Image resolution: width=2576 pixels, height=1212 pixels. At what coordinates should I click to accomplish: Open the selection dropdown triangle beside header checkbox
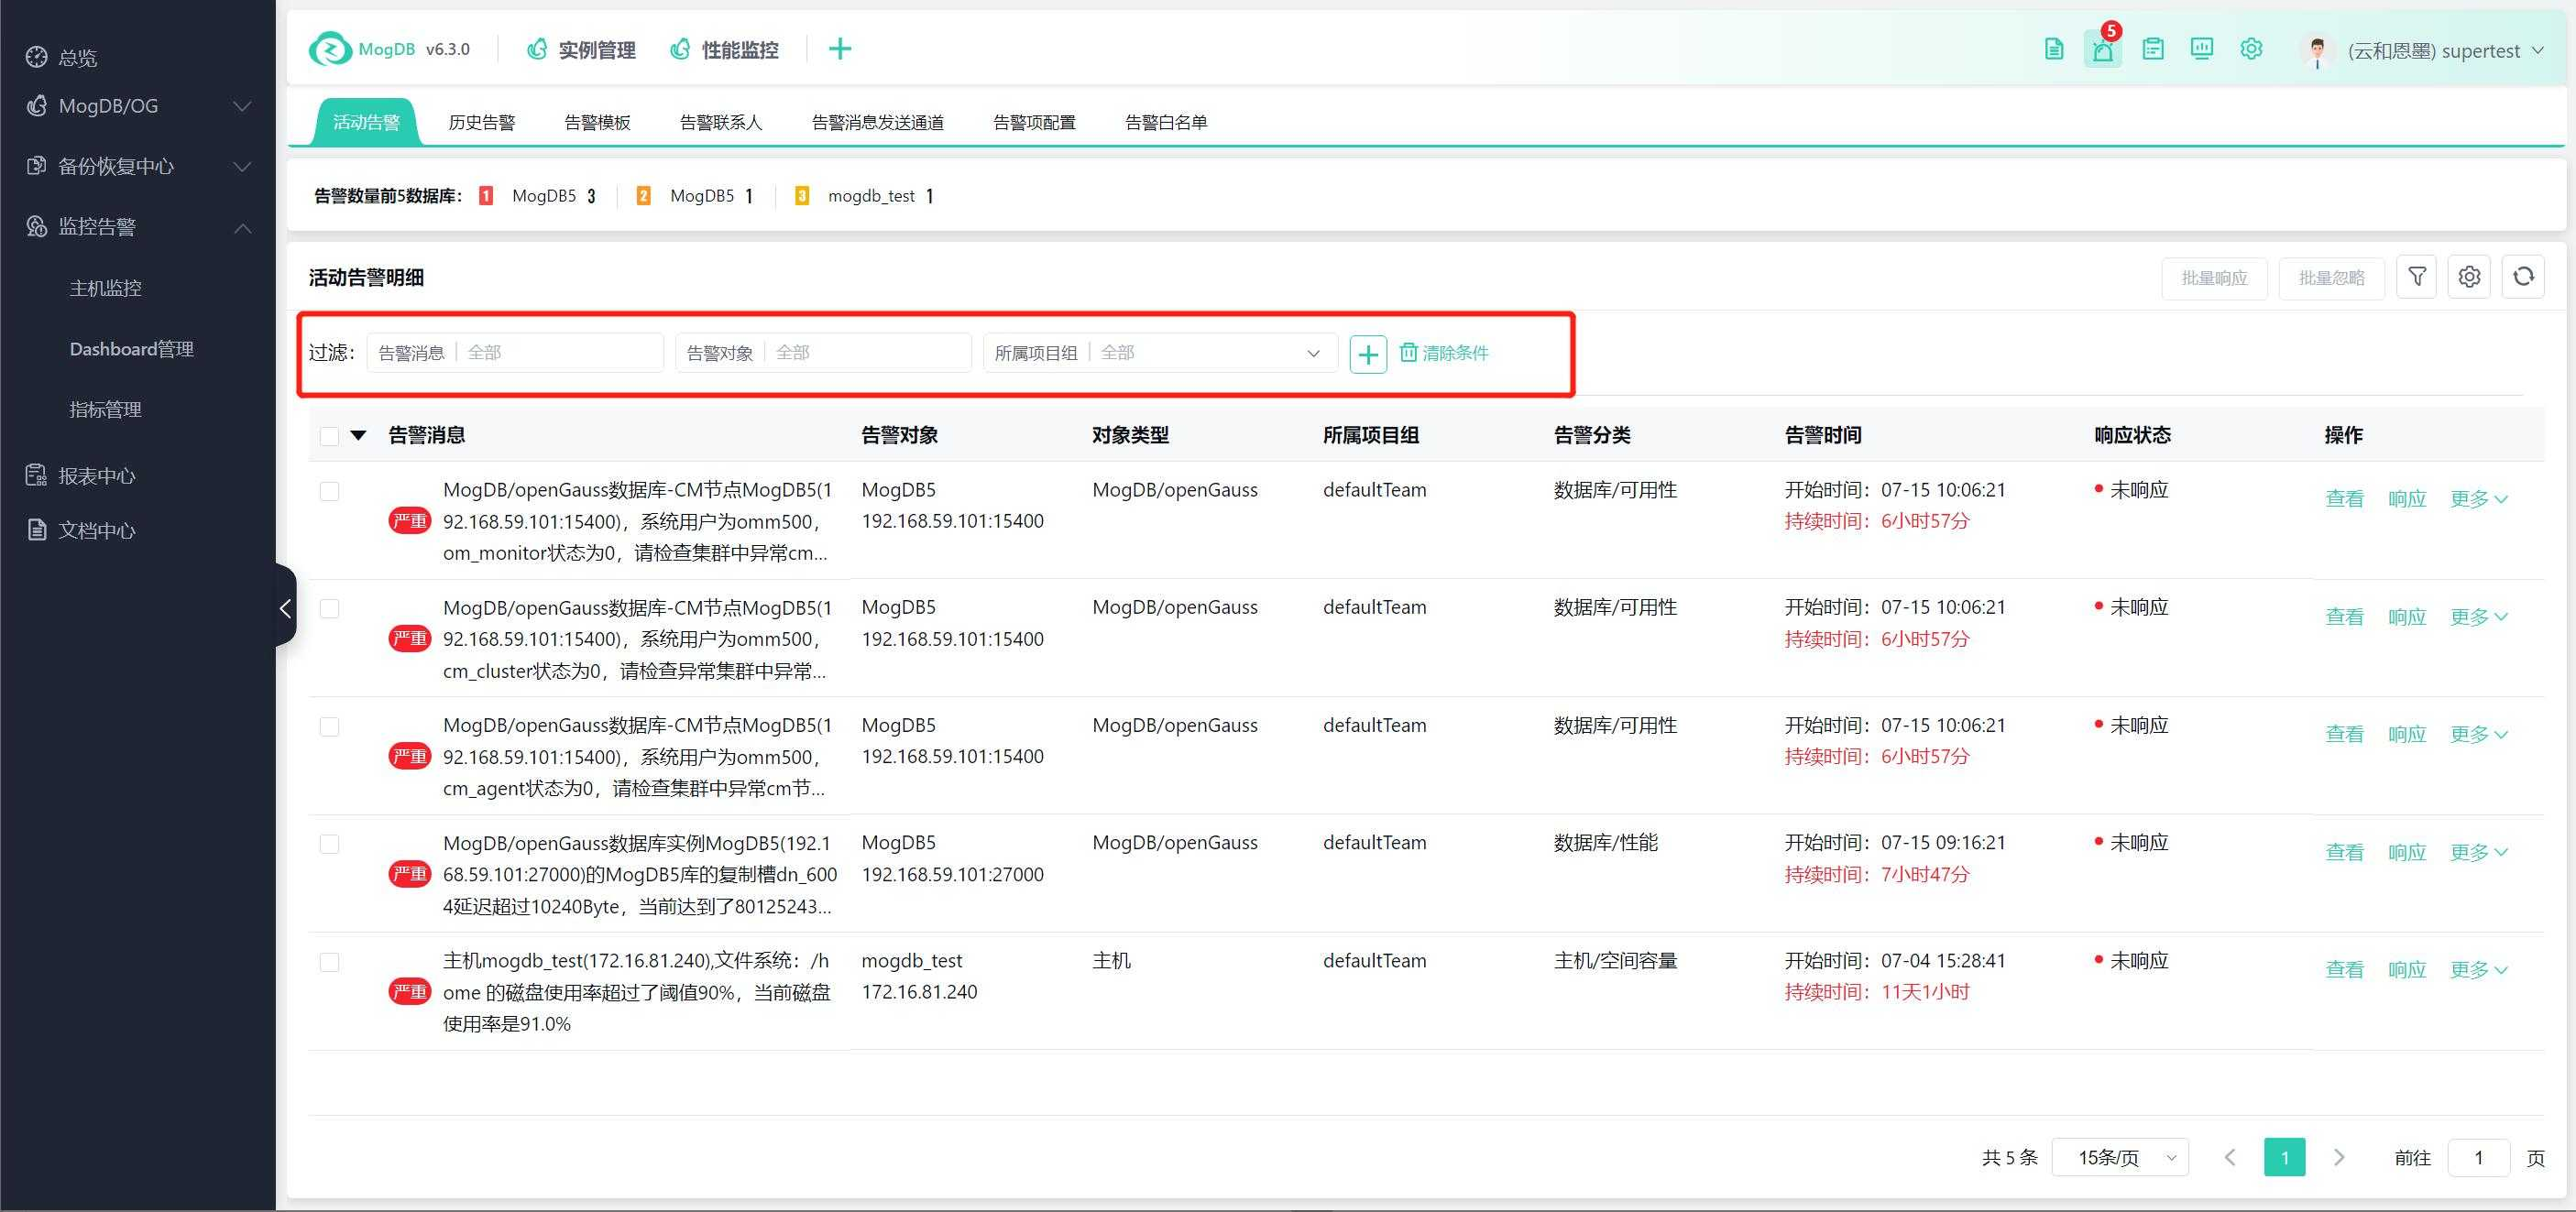(x=358, y=435)
